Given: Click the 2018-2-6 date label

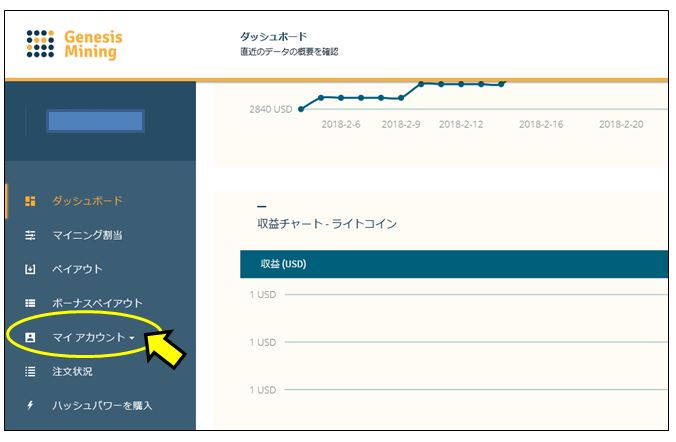Looking at the screenshot, I should (341, 124).
